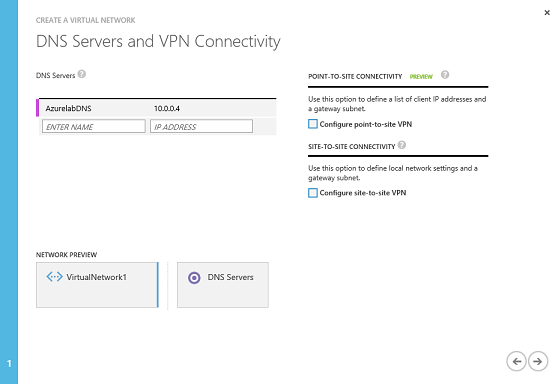
Task: Enable Configure point-to-site VPN checkbox
Action: coord(313,124)
